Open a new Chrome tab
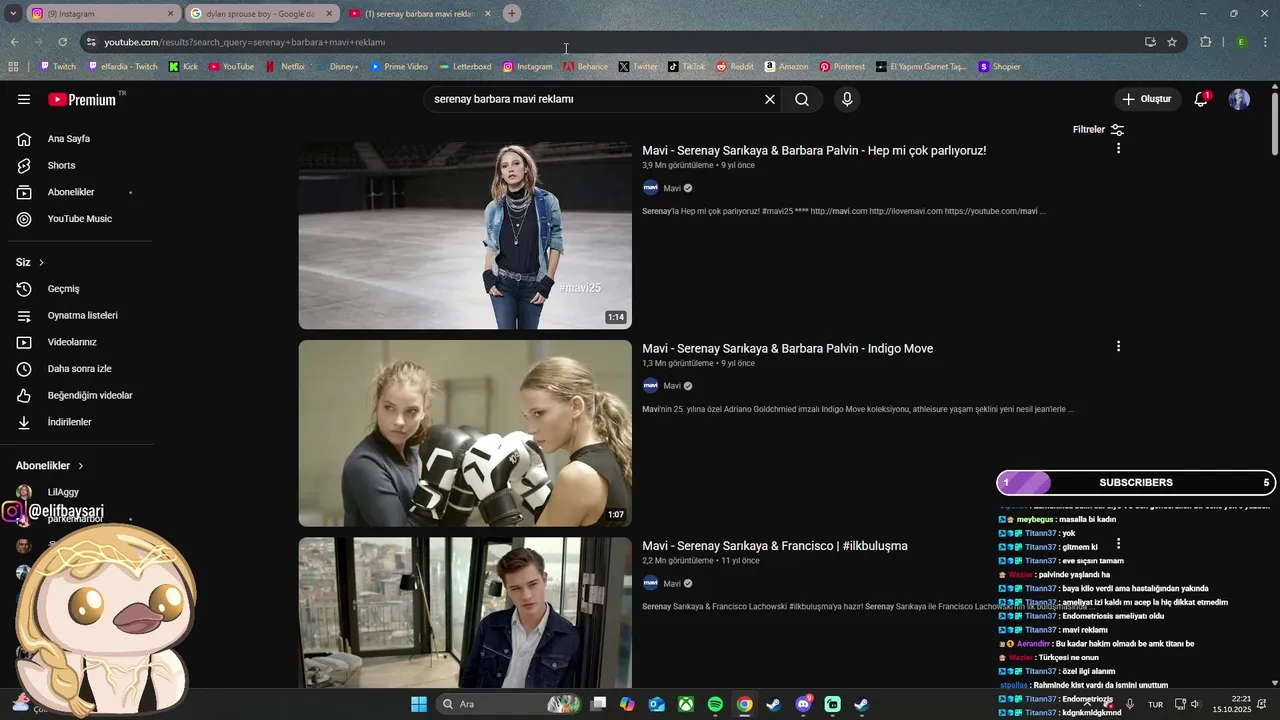Image resolution: width=1280 pixels, height=720 pixels. [512, 13]
